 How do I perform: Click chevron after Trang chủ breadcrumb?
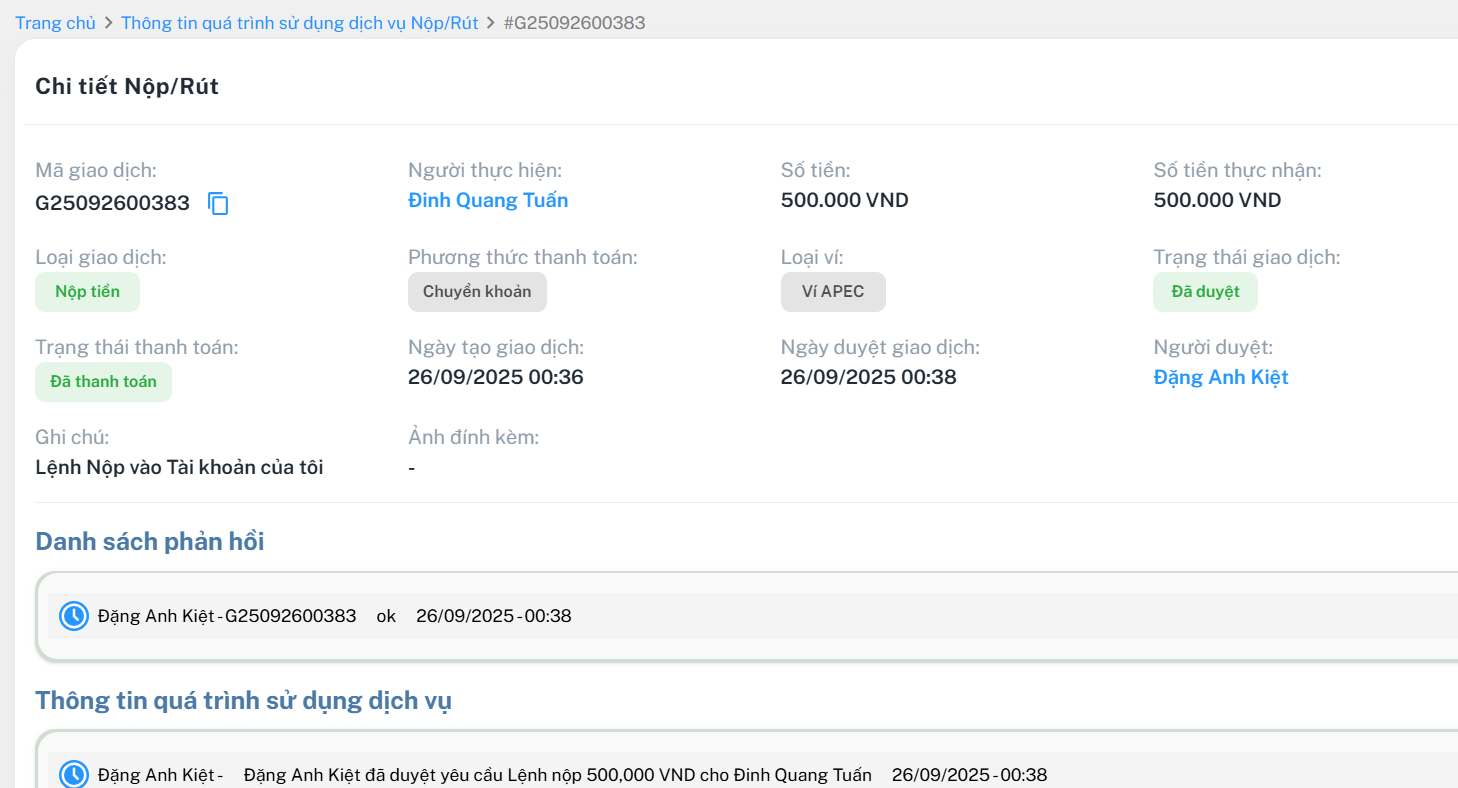coord(108,23)
